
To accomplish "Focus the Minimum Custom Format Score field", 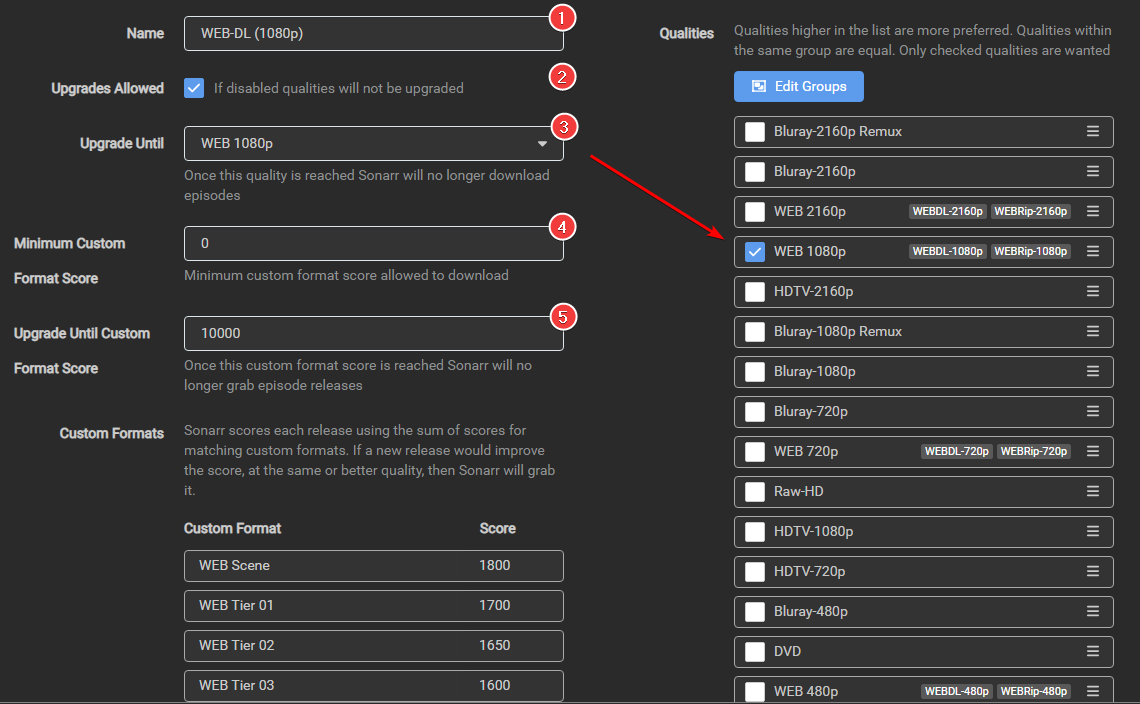I will coord(373,243).
